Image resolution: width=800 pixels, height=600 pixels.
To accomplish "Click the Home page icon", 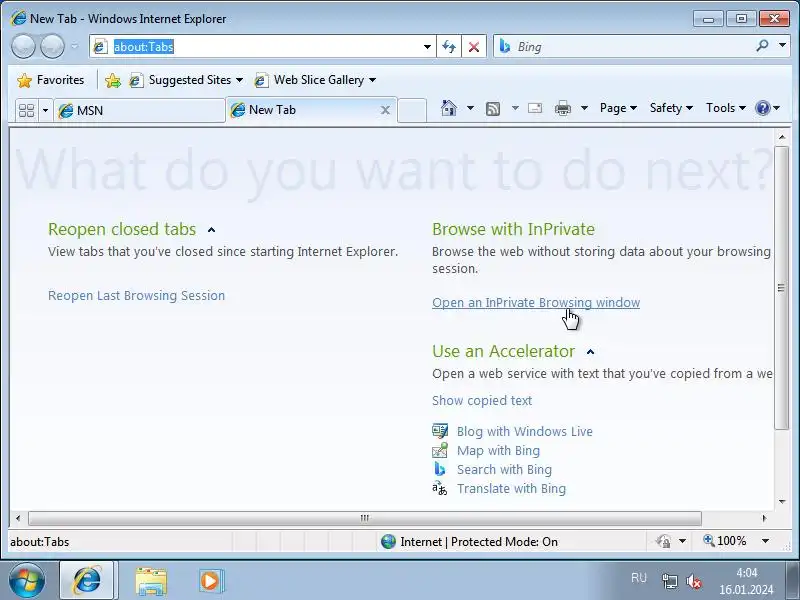I will tap(448, 108).
